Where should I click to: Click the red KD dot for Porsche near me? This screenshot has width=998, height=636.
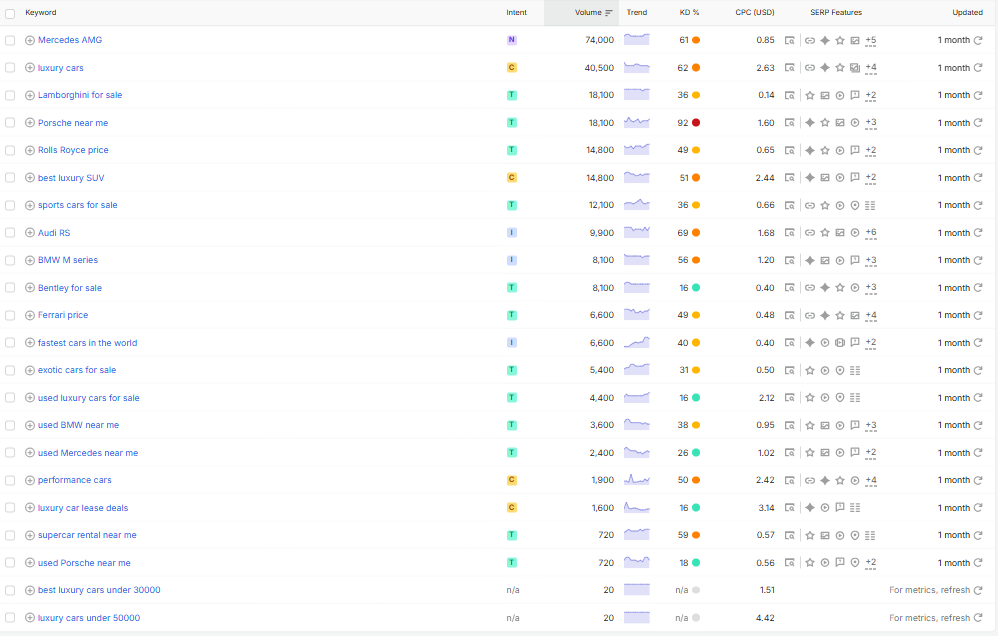point(696,123)
